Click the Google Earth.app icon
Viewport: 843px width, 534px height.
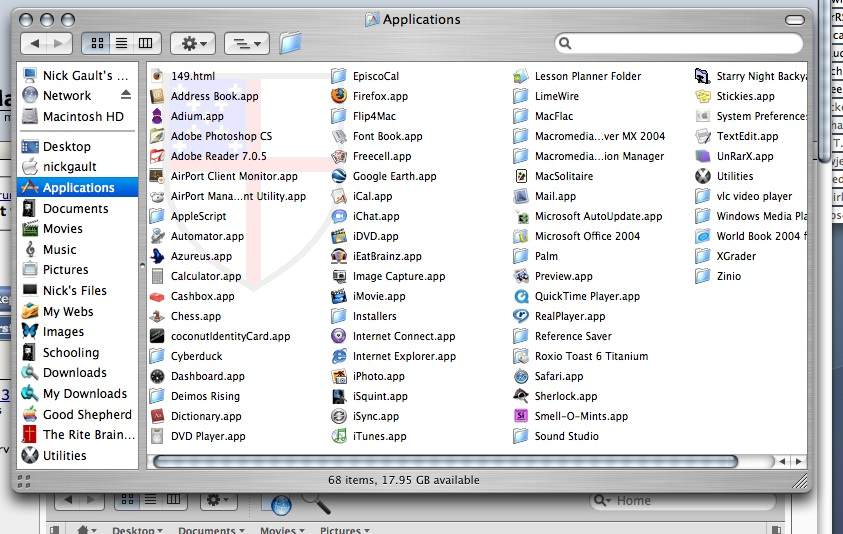point(339,176)
